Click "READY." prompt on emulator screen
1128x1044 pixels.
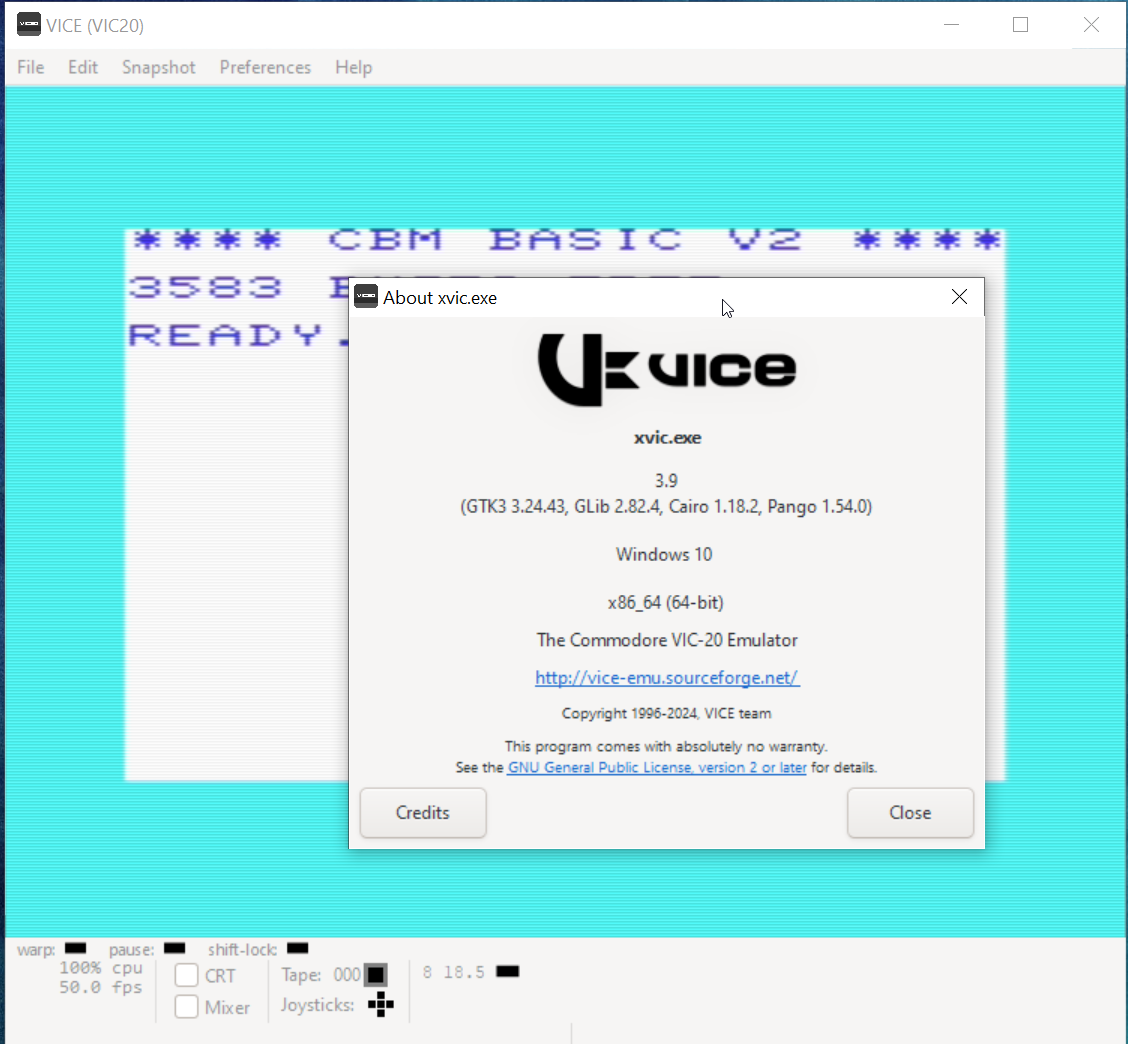pyautogui.click(x=237, y=335)
